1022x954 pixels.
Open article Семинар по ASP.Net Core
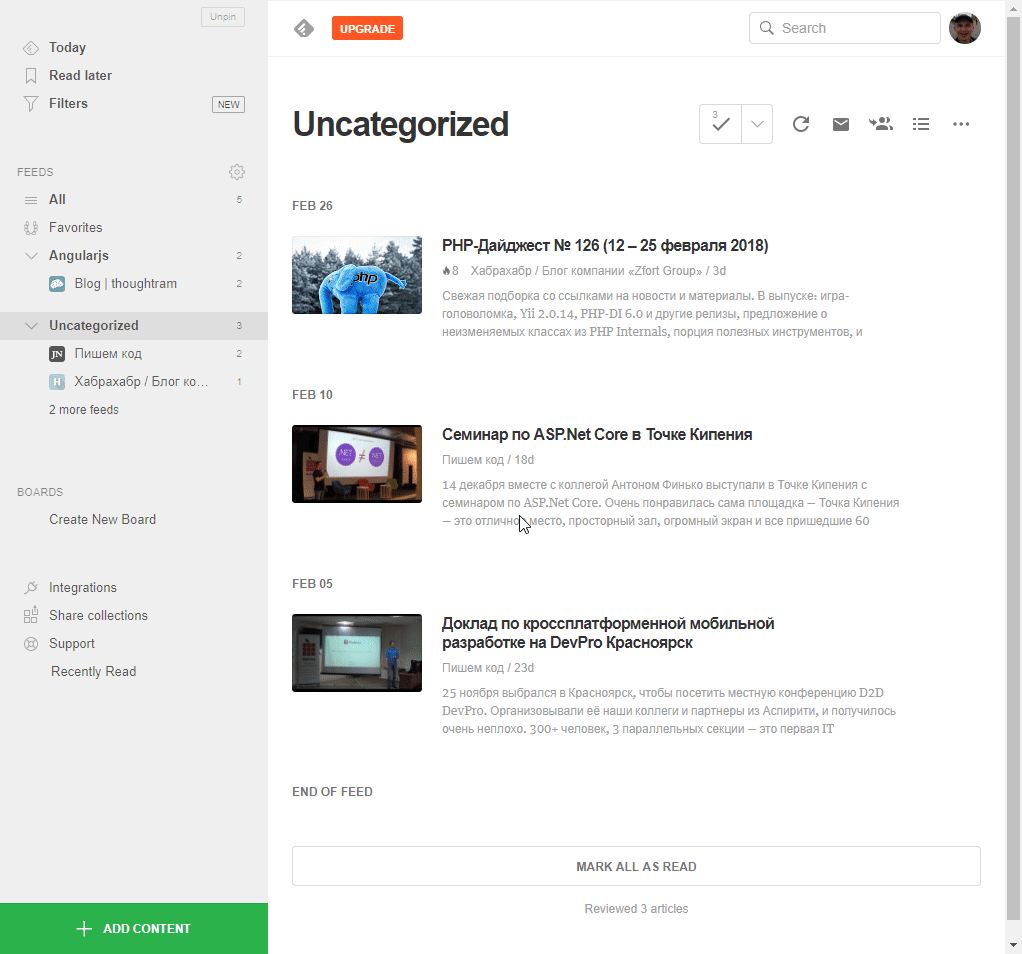[x=597, y=435]
